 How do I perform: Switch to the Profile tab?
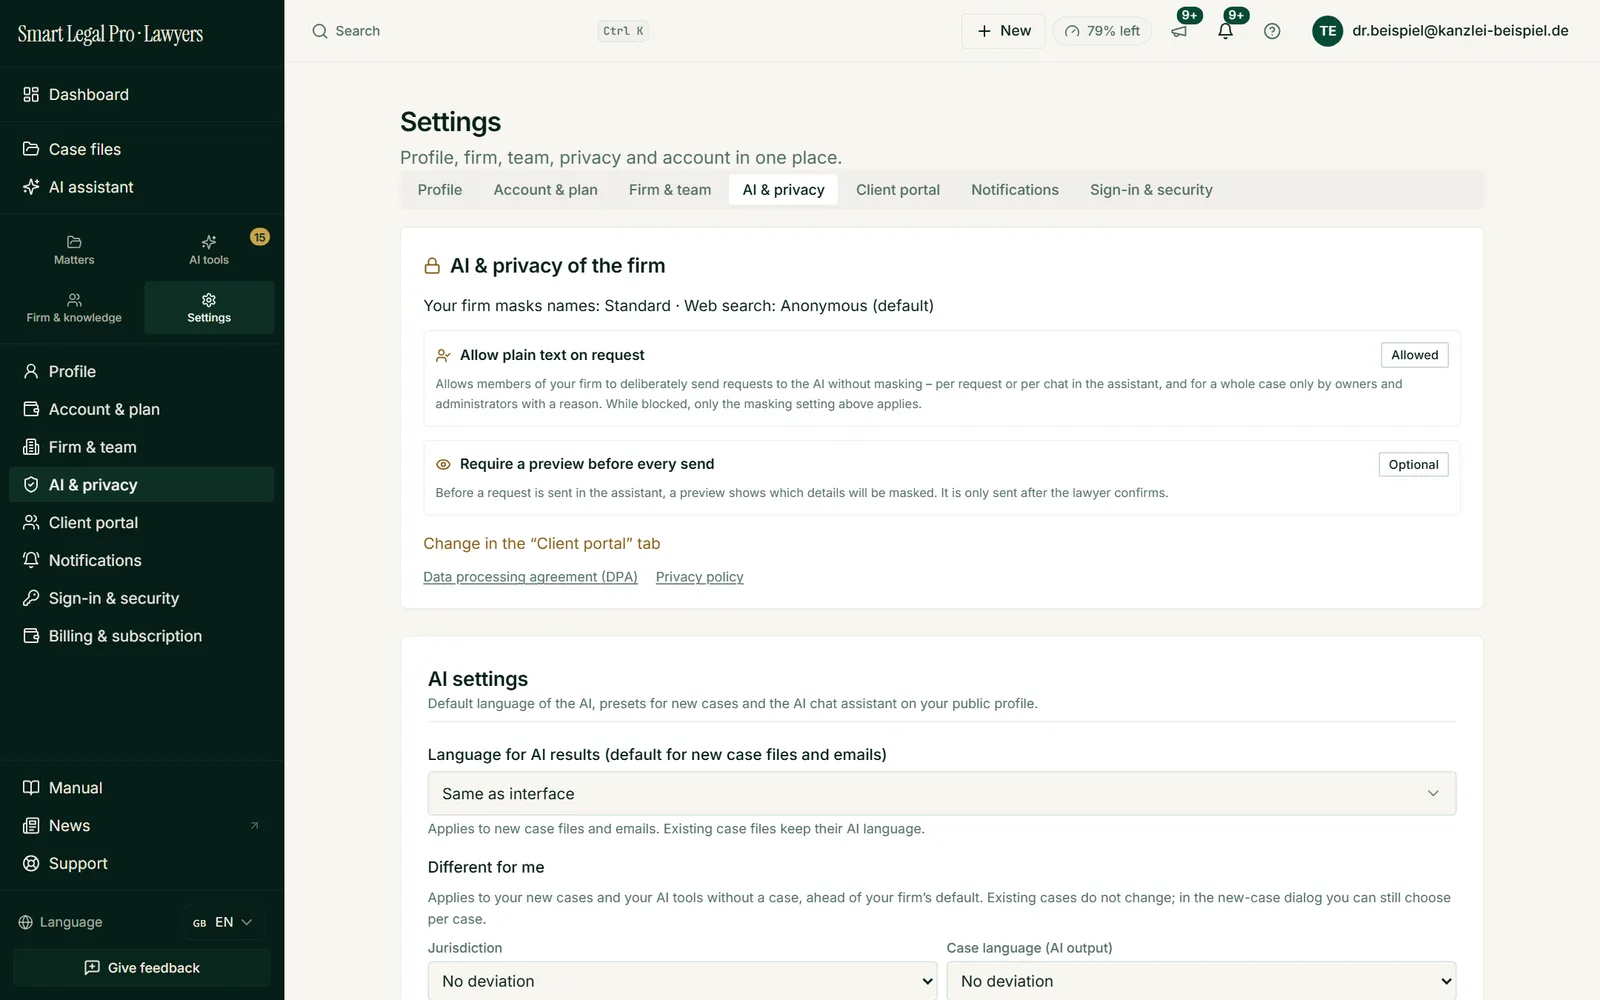point(440,190)
